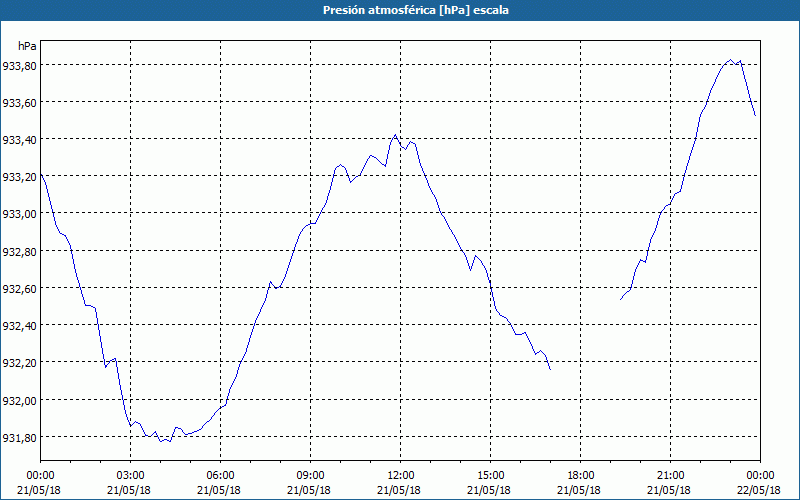Click the 09:00 time axis label
Viewport: 800px width, 500px height.
310,476
